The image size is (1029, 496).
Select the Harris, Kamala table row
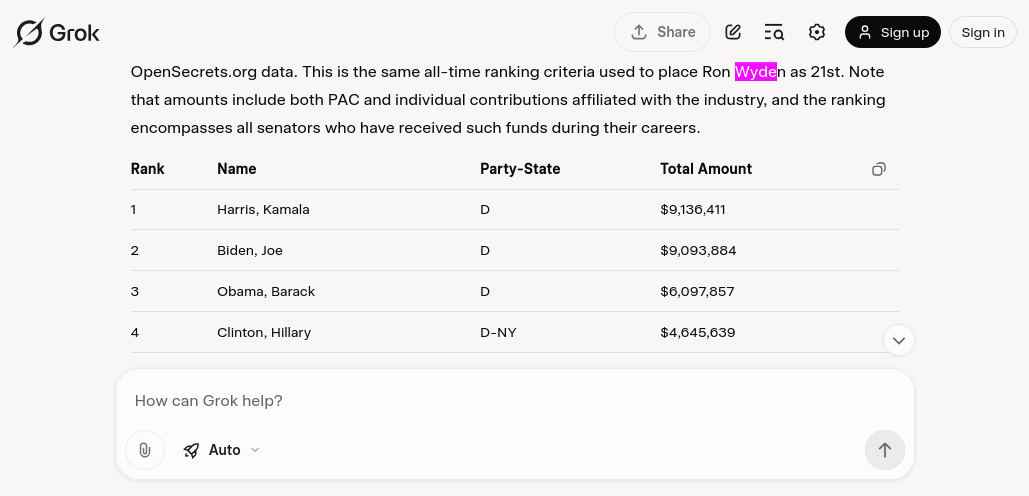click(514, 210)
